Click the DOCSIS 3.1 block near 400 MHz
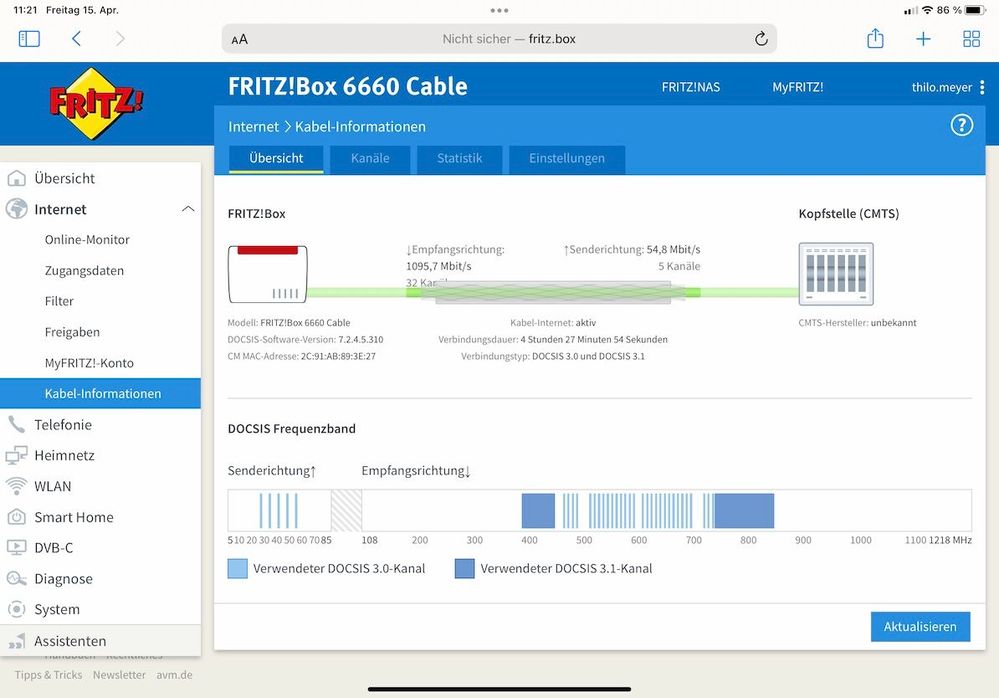Image resolution: width=999 pixels, height=698 pixels. pos(538,511)
